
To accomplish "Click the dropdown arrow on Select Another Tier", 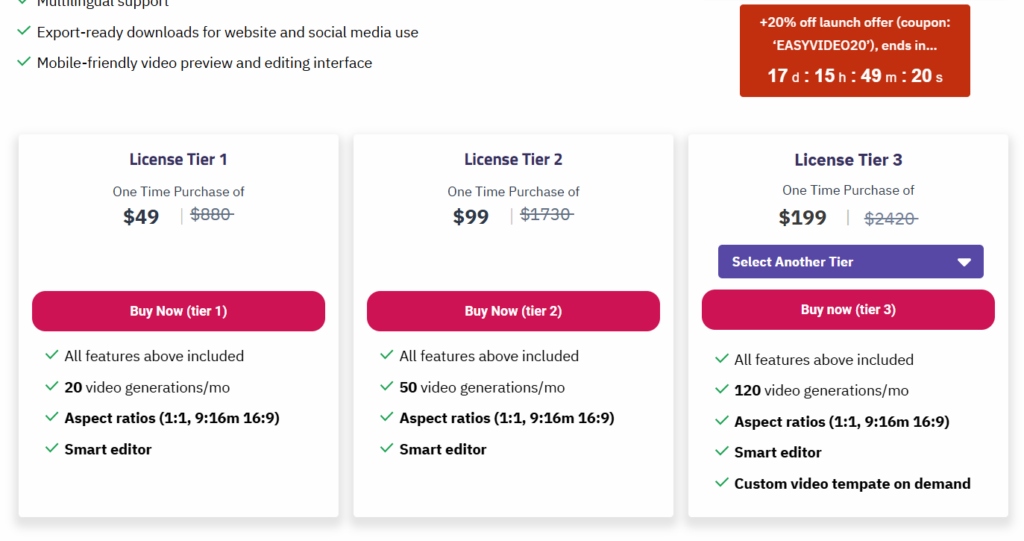I will coord(964,262).
